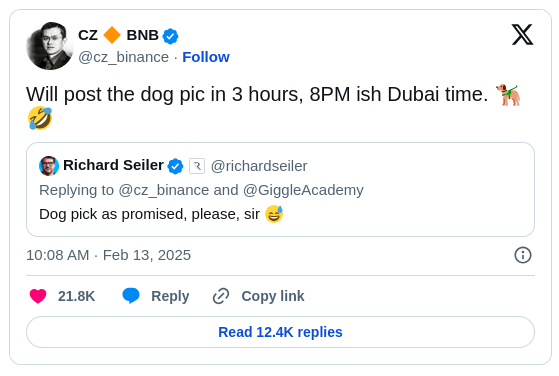Image resolution: width=559 pixels, height=376 pixels.
Task: Open CZ's profile picture
Action: coord(50,46)
